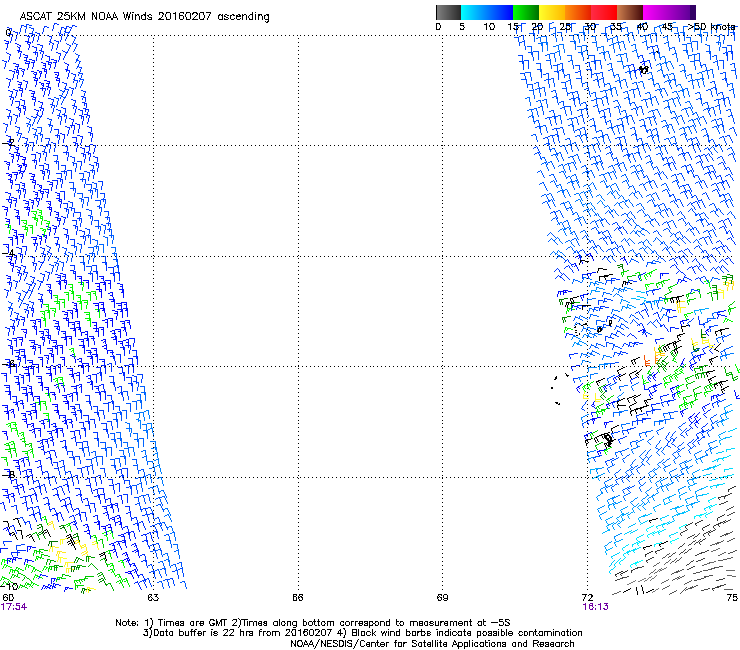Click the green 15-20 knots color segment

526,12
